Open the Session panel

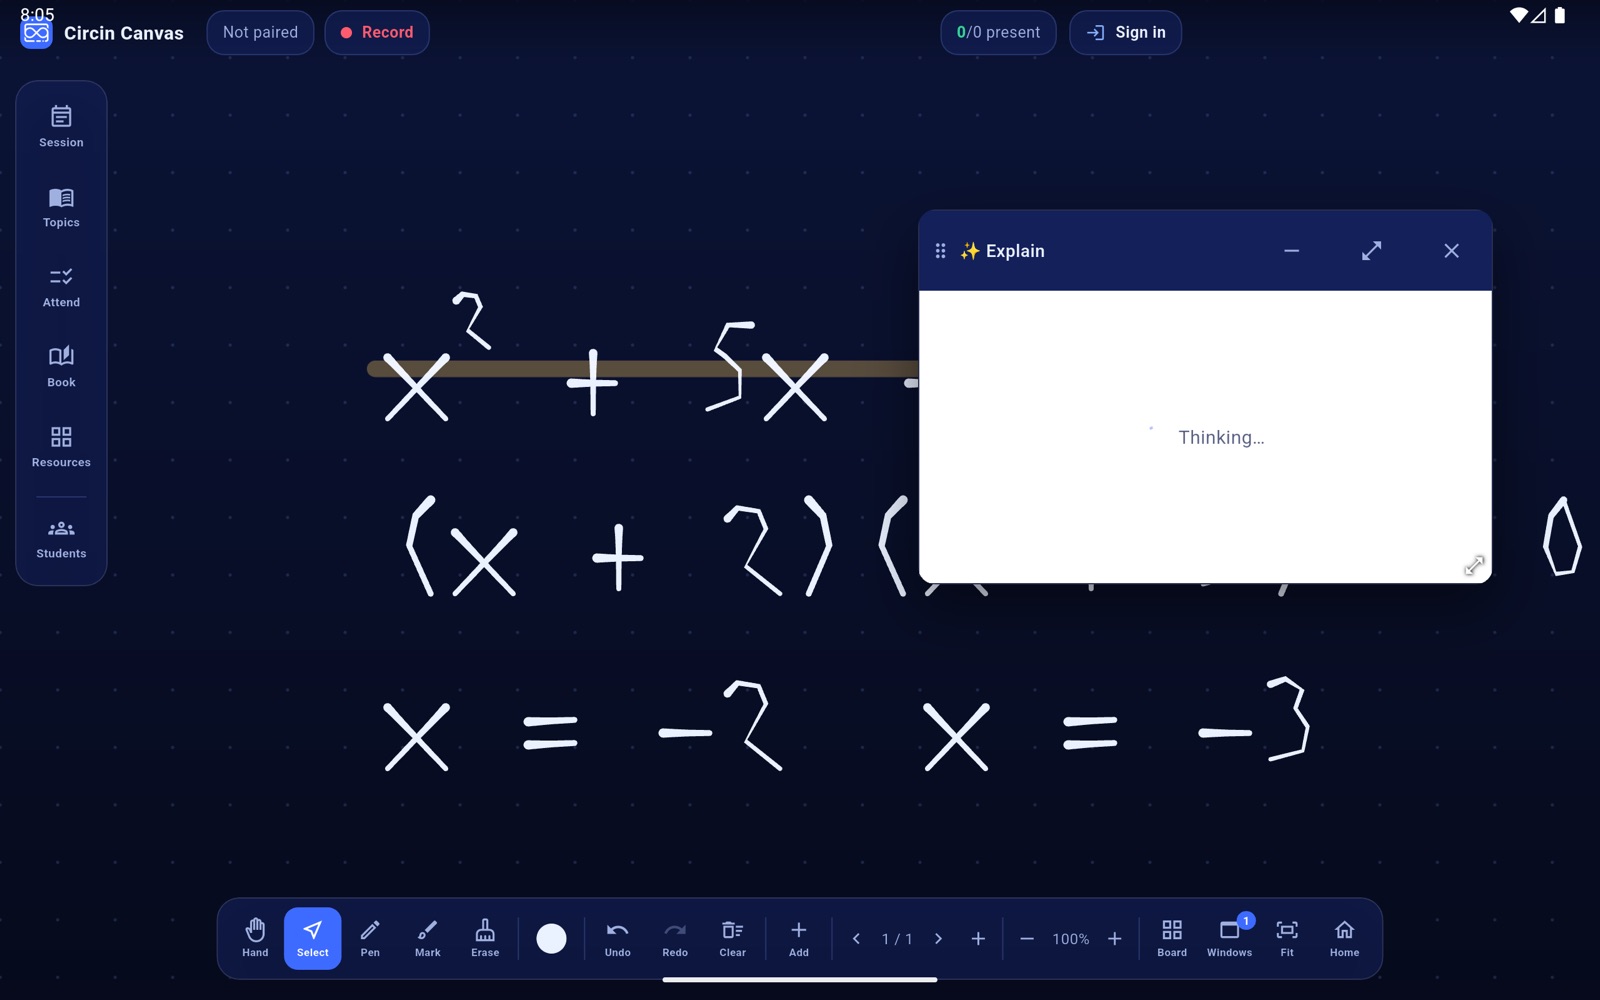(61, 127)
